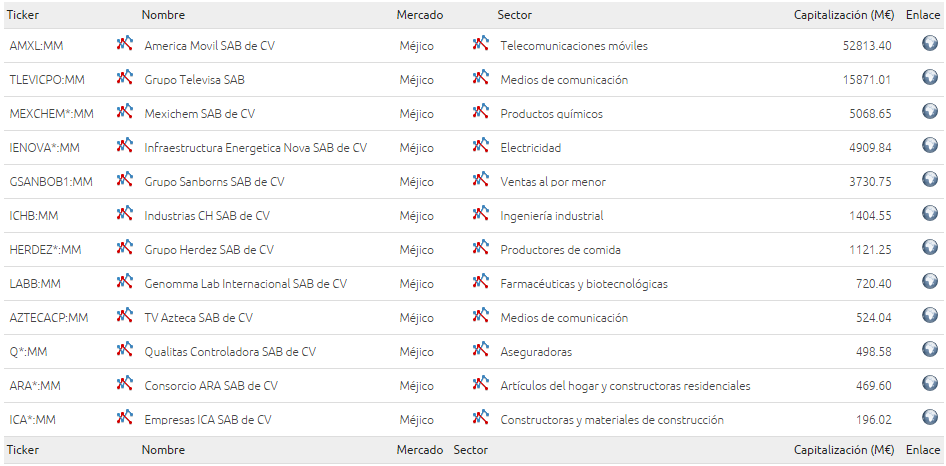
Task: Click the chart icon beside Grupo Herdez
Action: (x=124, y=247)
